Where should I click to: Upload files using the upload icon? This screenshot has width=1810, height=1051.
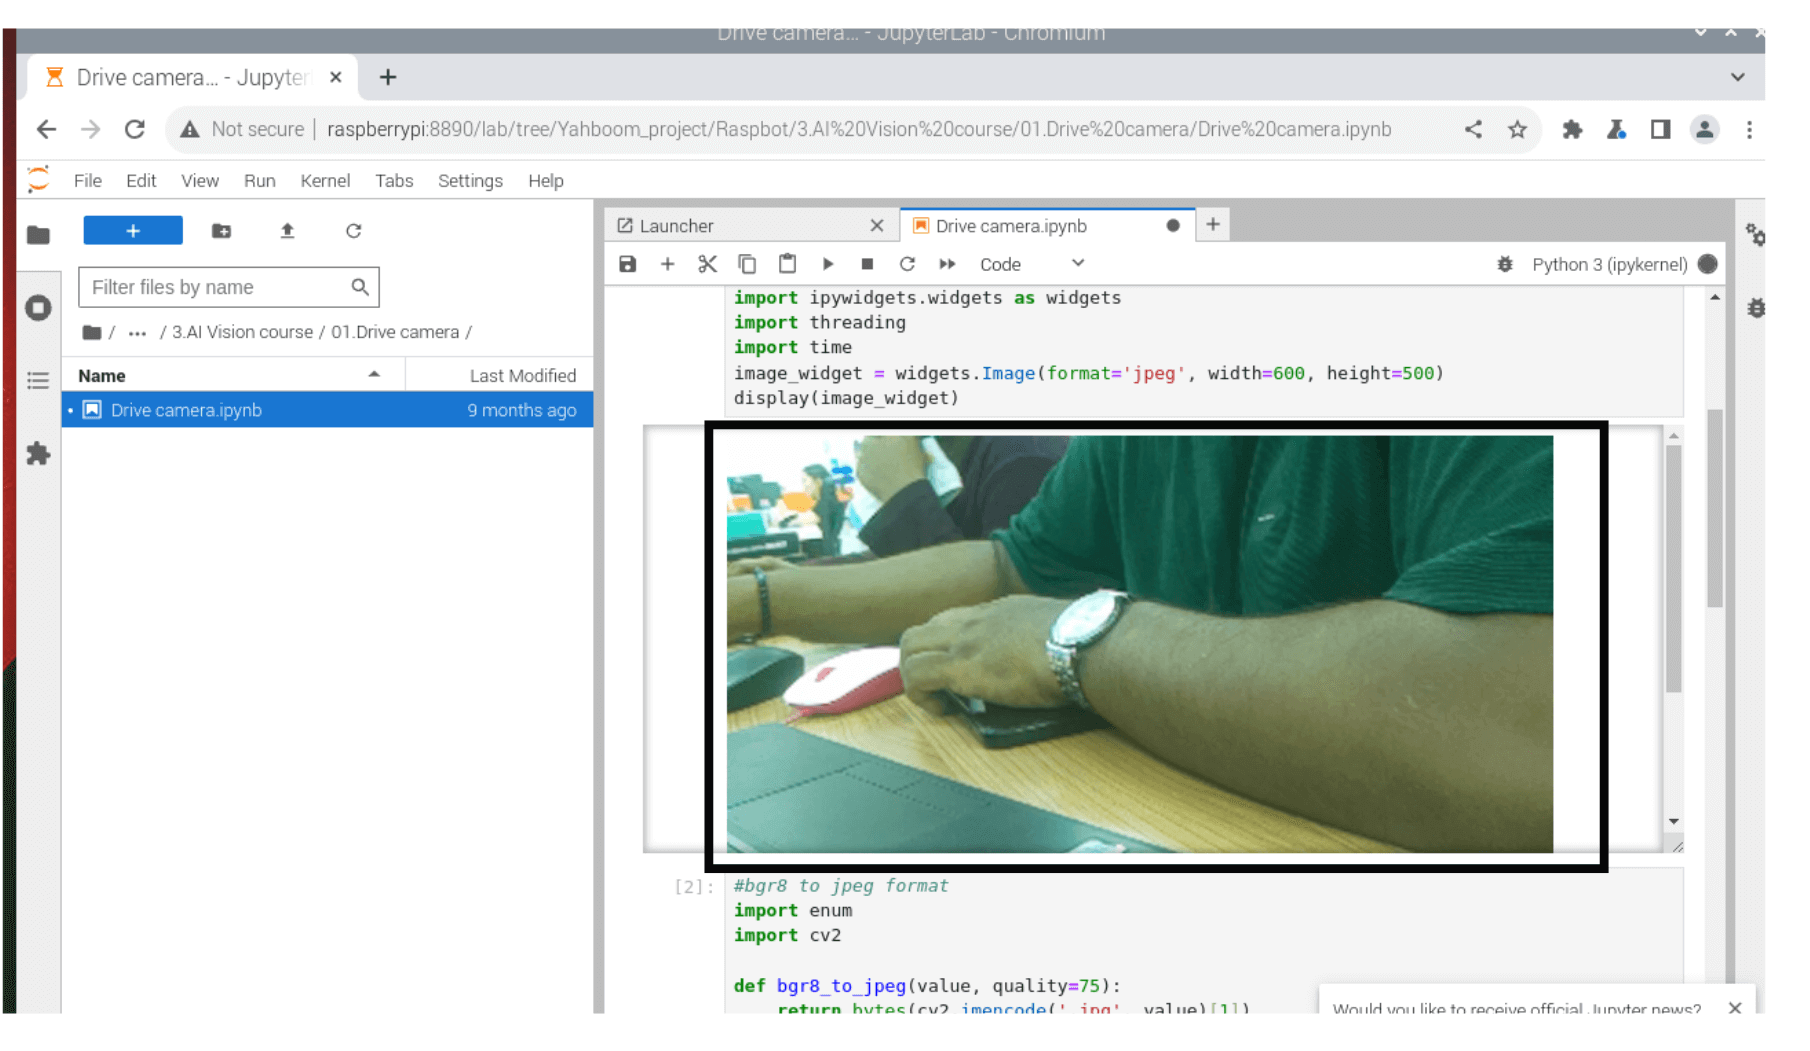[x=287, y=230]
